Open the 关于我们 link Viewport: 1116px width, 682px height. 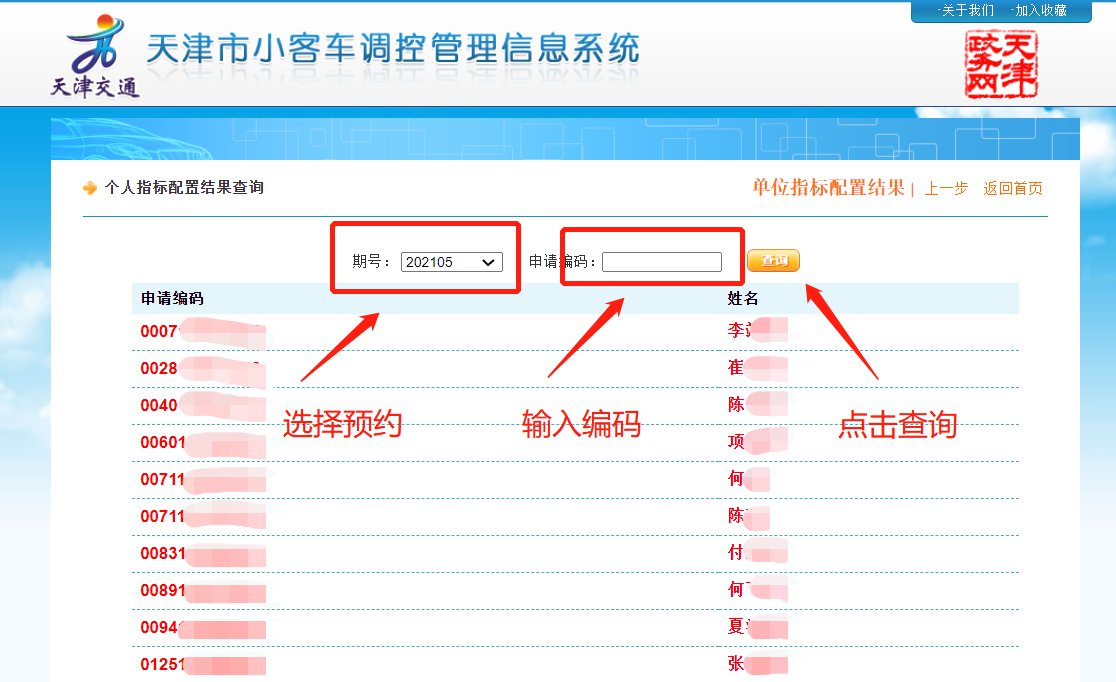967,11
